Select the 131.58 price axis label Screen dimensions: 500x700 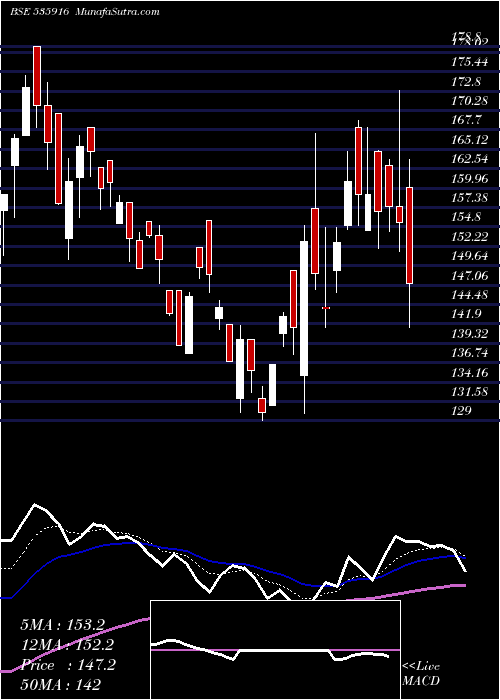[x=469, y=392]
